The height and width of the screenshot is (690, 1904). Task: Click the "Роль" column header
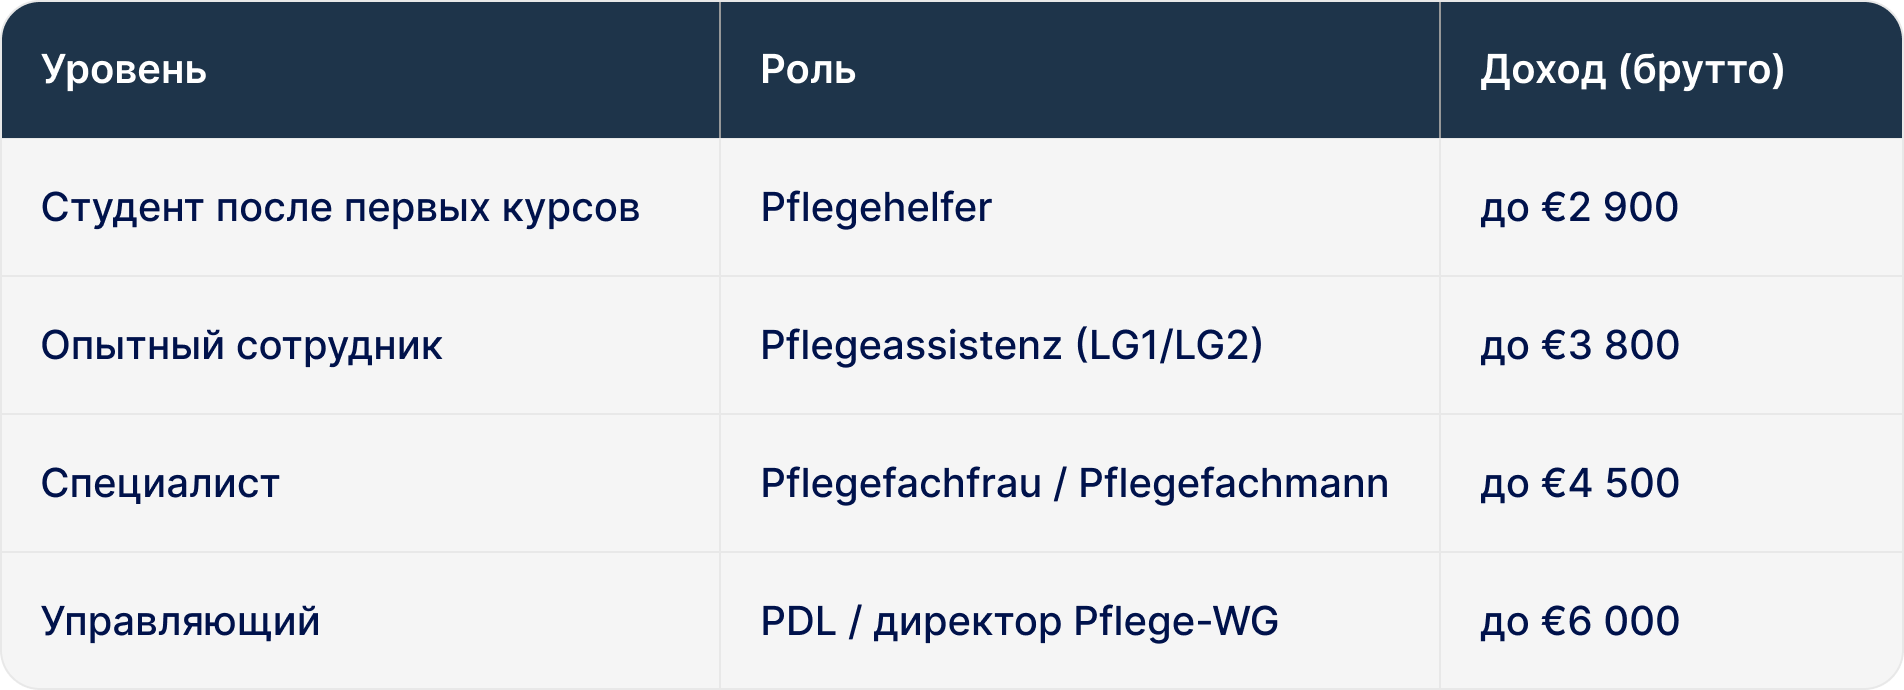[x=808, y=70]
